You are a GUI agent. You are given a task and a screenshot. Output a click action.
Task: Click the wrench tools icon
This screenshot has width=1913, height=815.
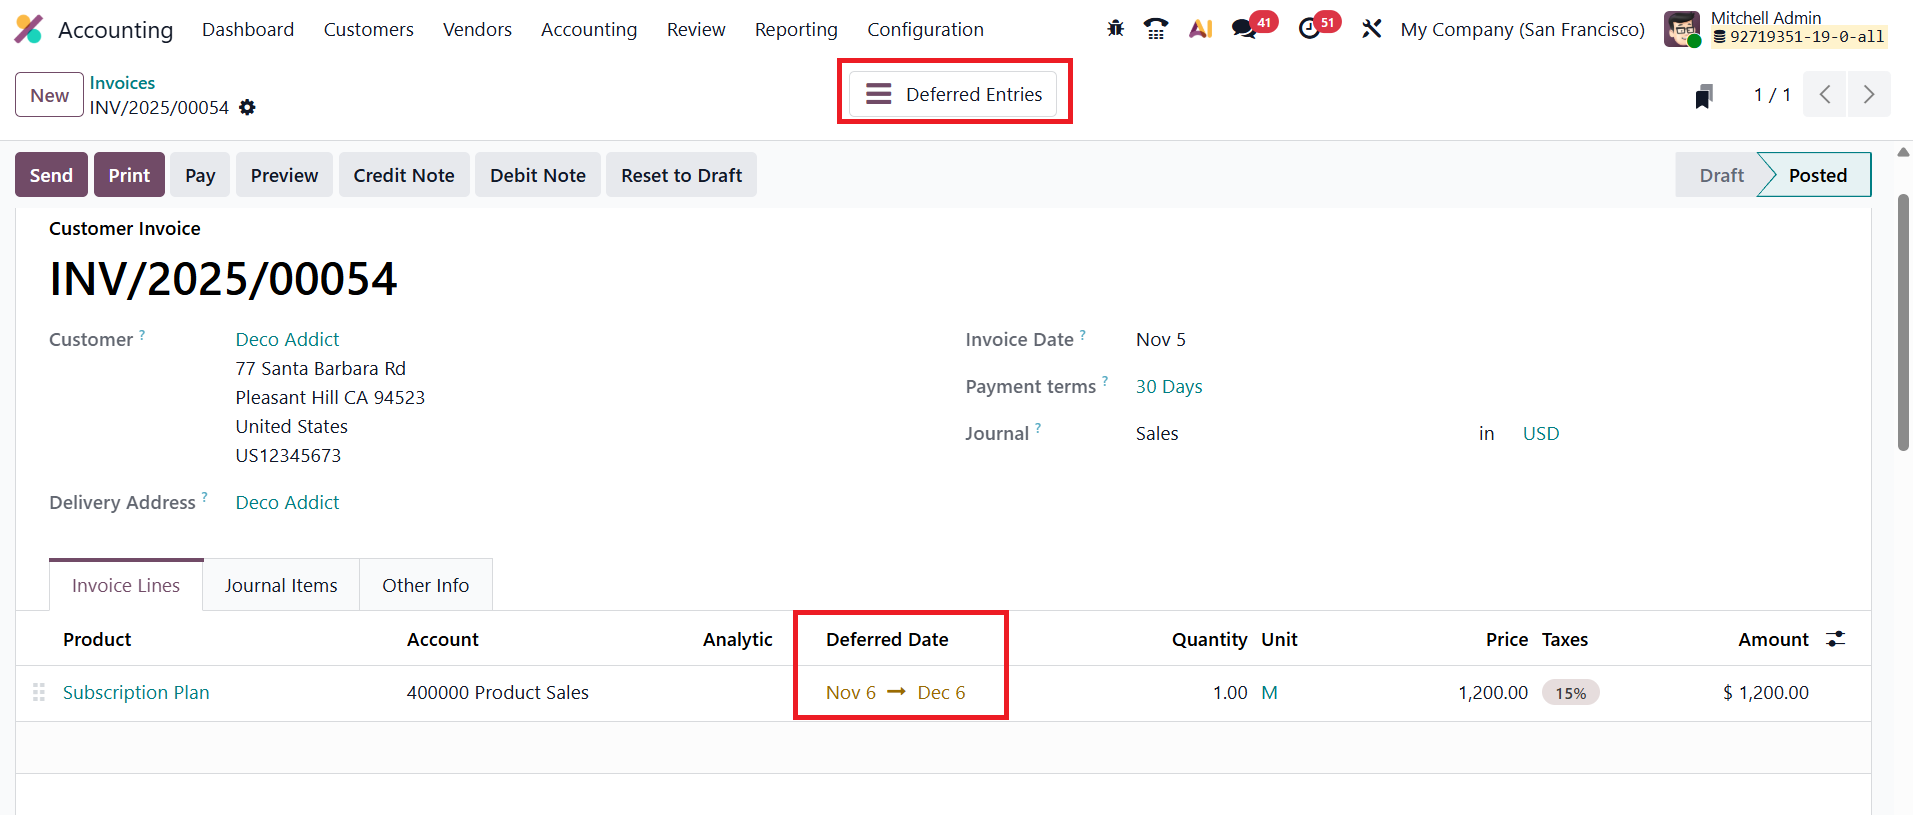(1371, 29)
